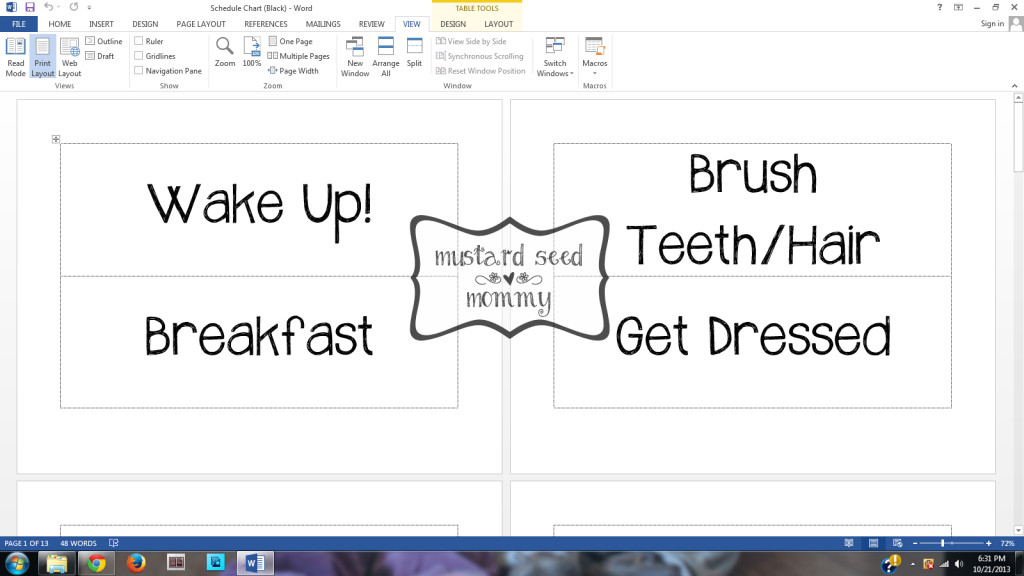Image resolution: width=1024 pixels, height=576 pixels.
Task: Select Print Layout icon in status bar
Action: [873, 543]
